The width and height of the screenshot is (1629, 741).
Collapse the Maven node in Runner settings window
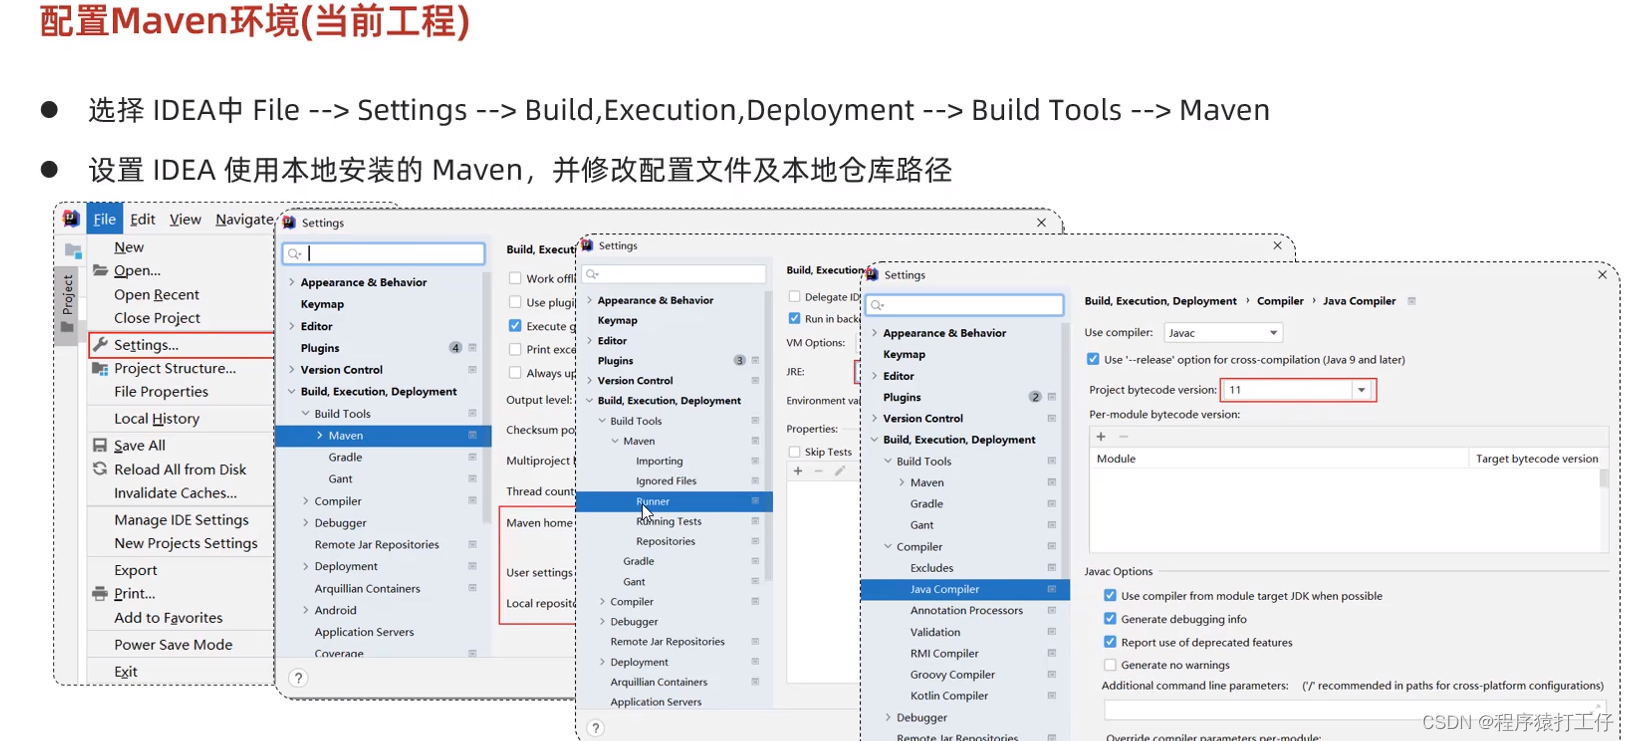pos(615,441)
